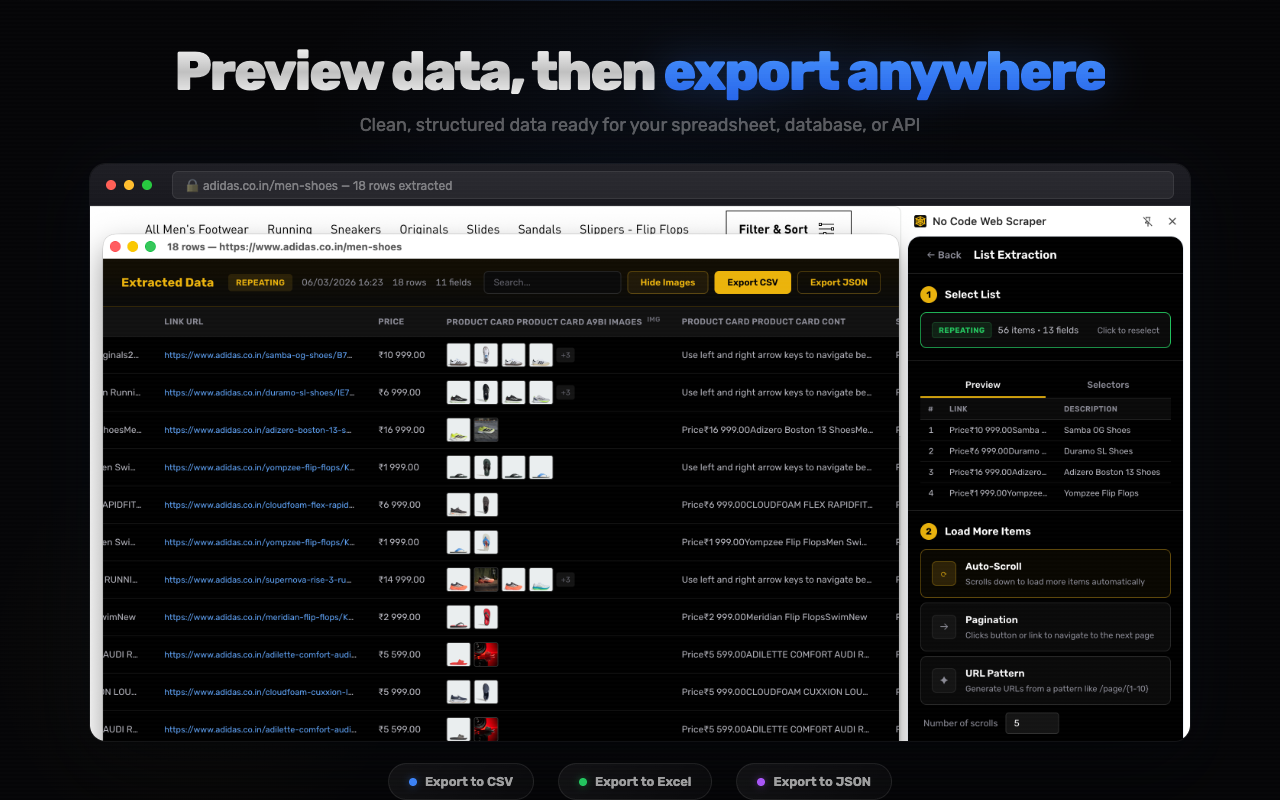Select the URL Pattern load option
The image size is (1280, 800).
pyautogui.click(x=1045, y=680)
